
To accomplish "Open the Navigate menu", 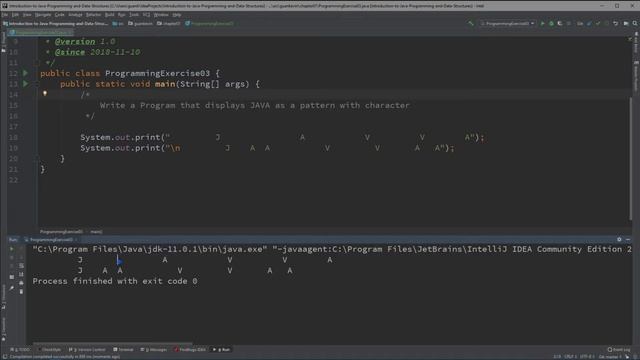I will click(x=43, y=15).
